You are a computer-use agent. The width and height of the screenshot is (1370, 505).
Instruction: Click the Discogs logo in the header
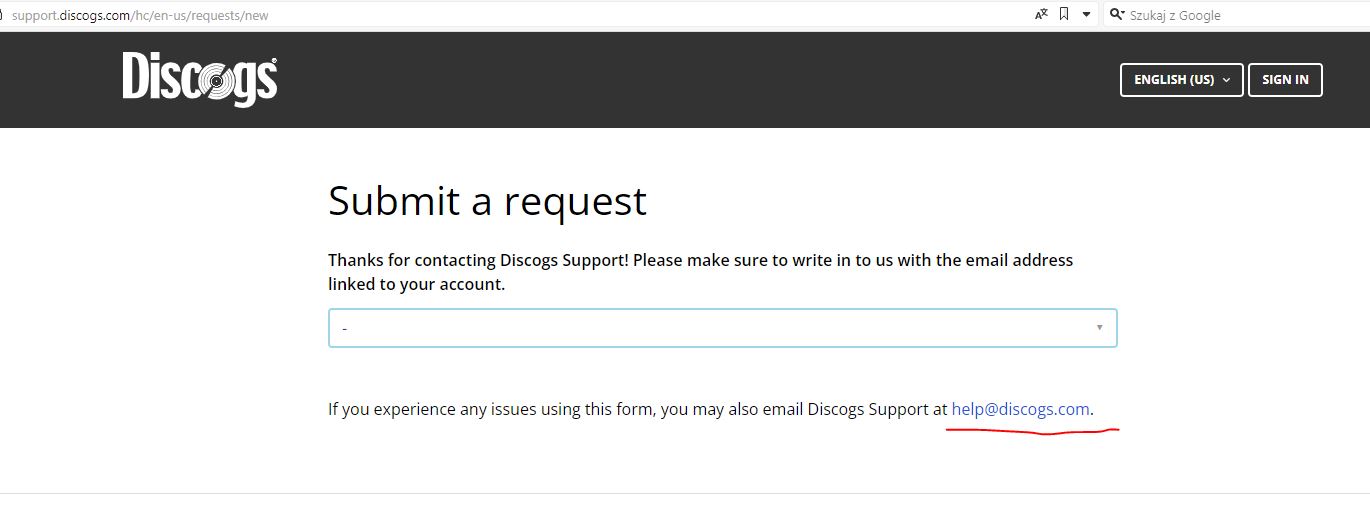tap(200, 79)
